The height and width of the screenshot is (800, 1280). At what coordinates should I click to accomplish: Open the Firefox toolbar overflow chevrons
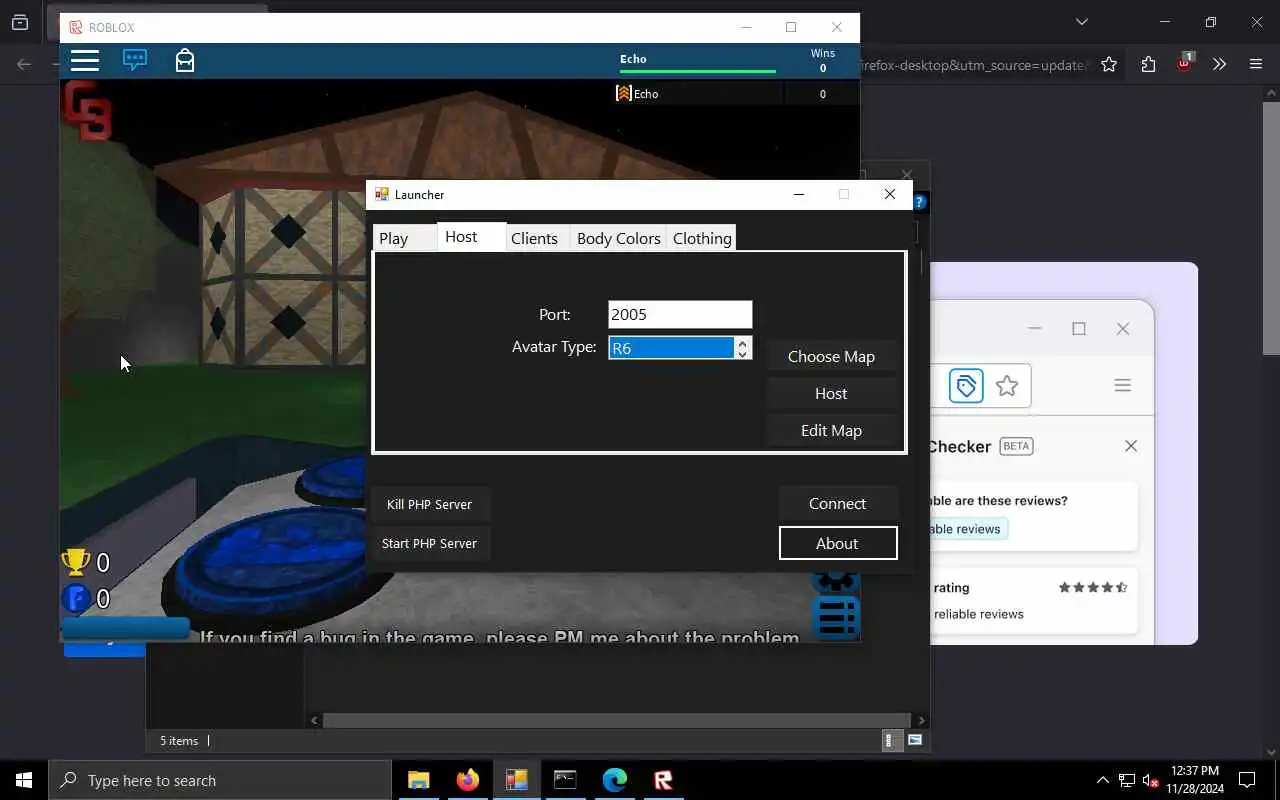coord(1219,64)
